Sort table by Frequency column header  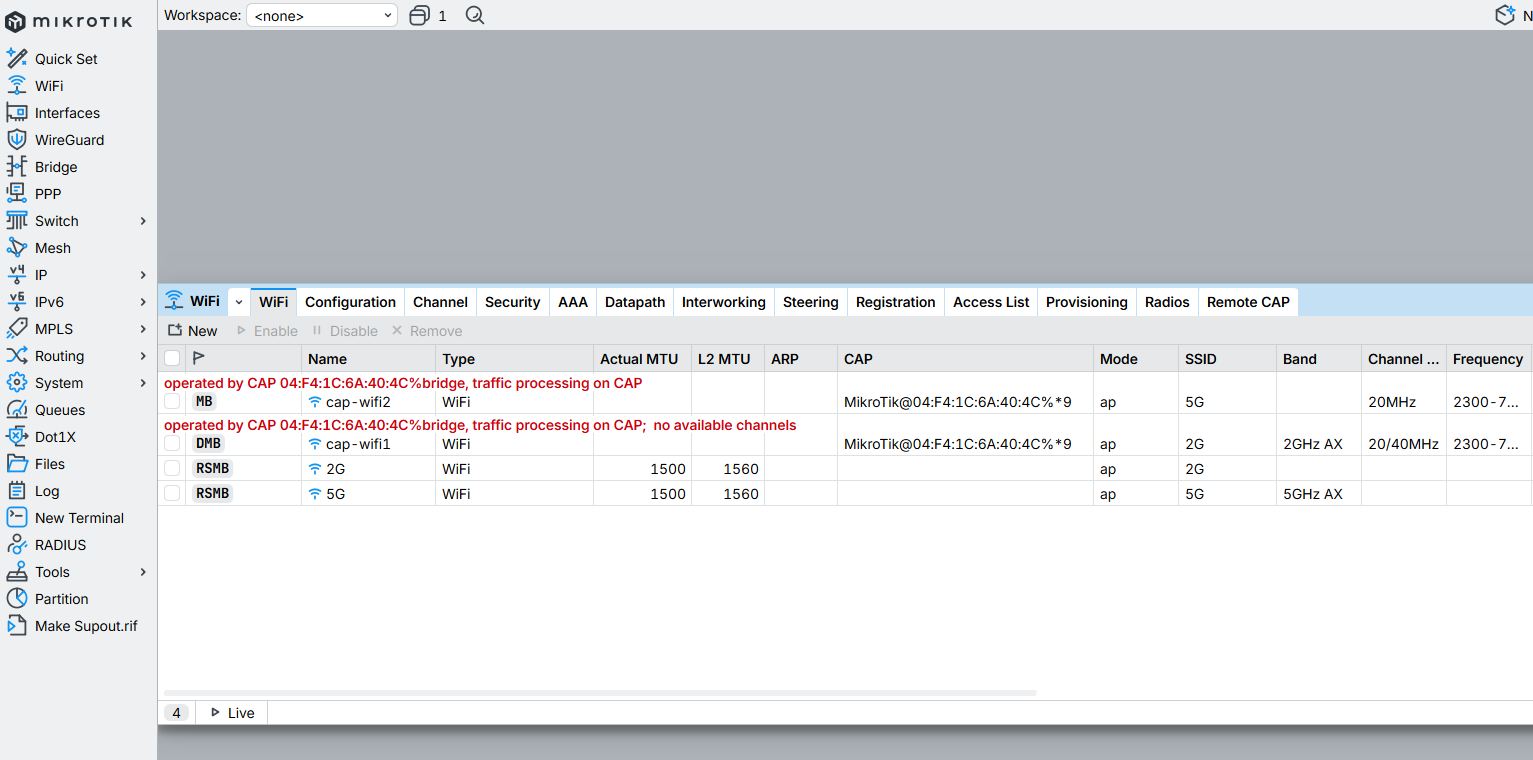click(x=1488, y=359)
